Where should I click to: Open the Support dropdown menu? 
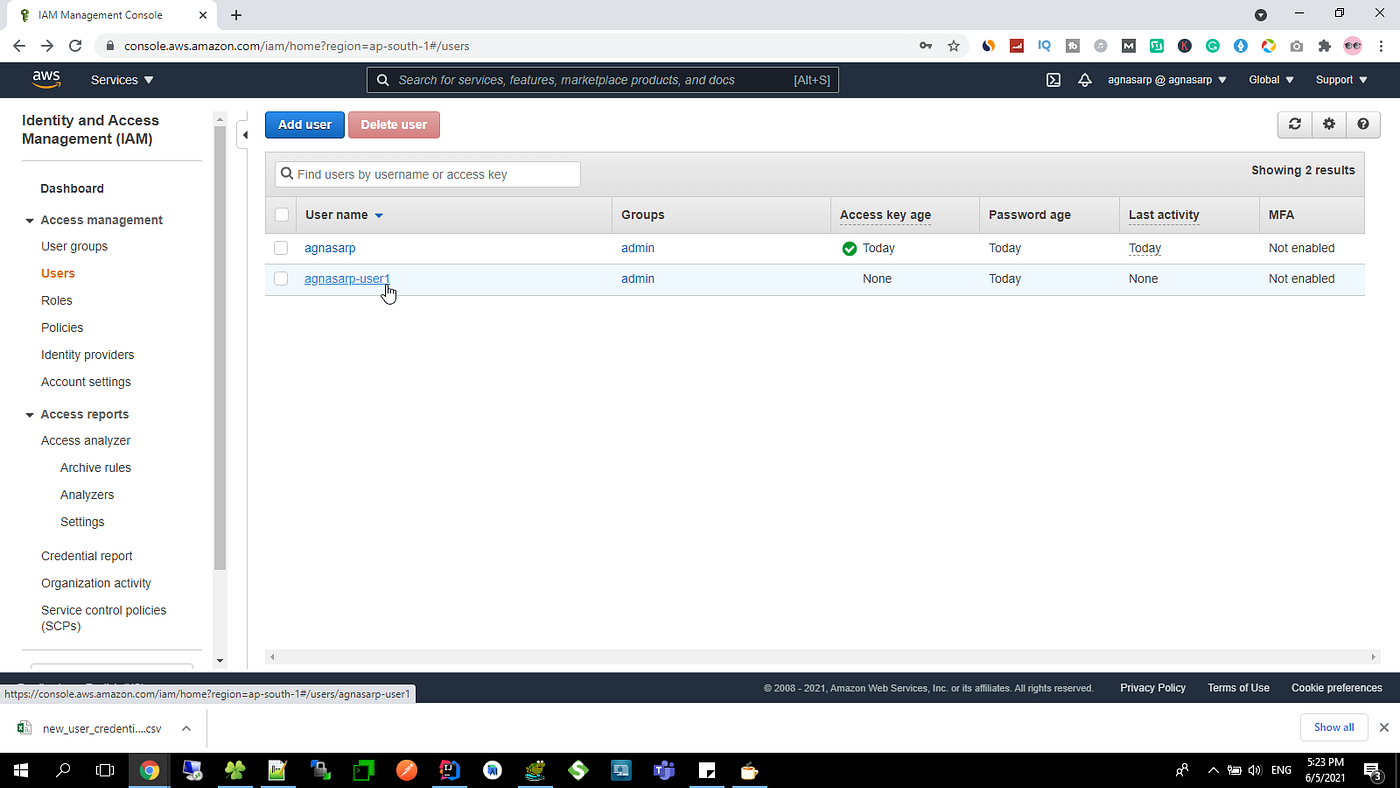[x=1341, y=80]
